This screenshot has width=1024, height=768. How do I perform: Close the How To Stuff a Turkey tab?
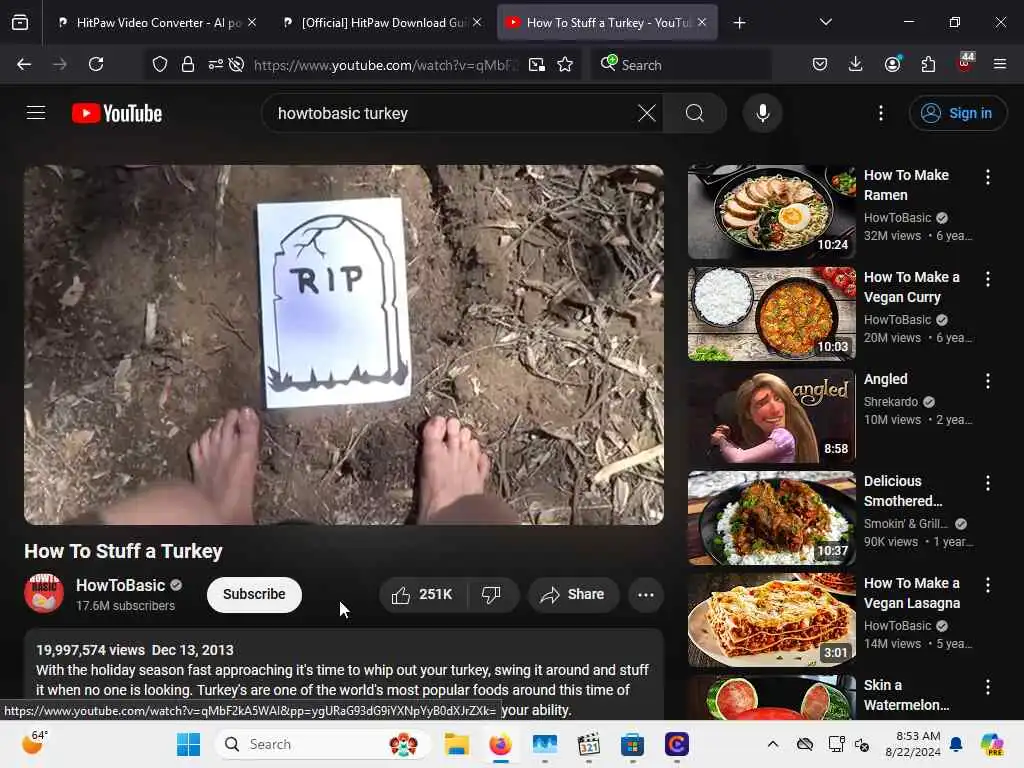(x=702, y=22)
